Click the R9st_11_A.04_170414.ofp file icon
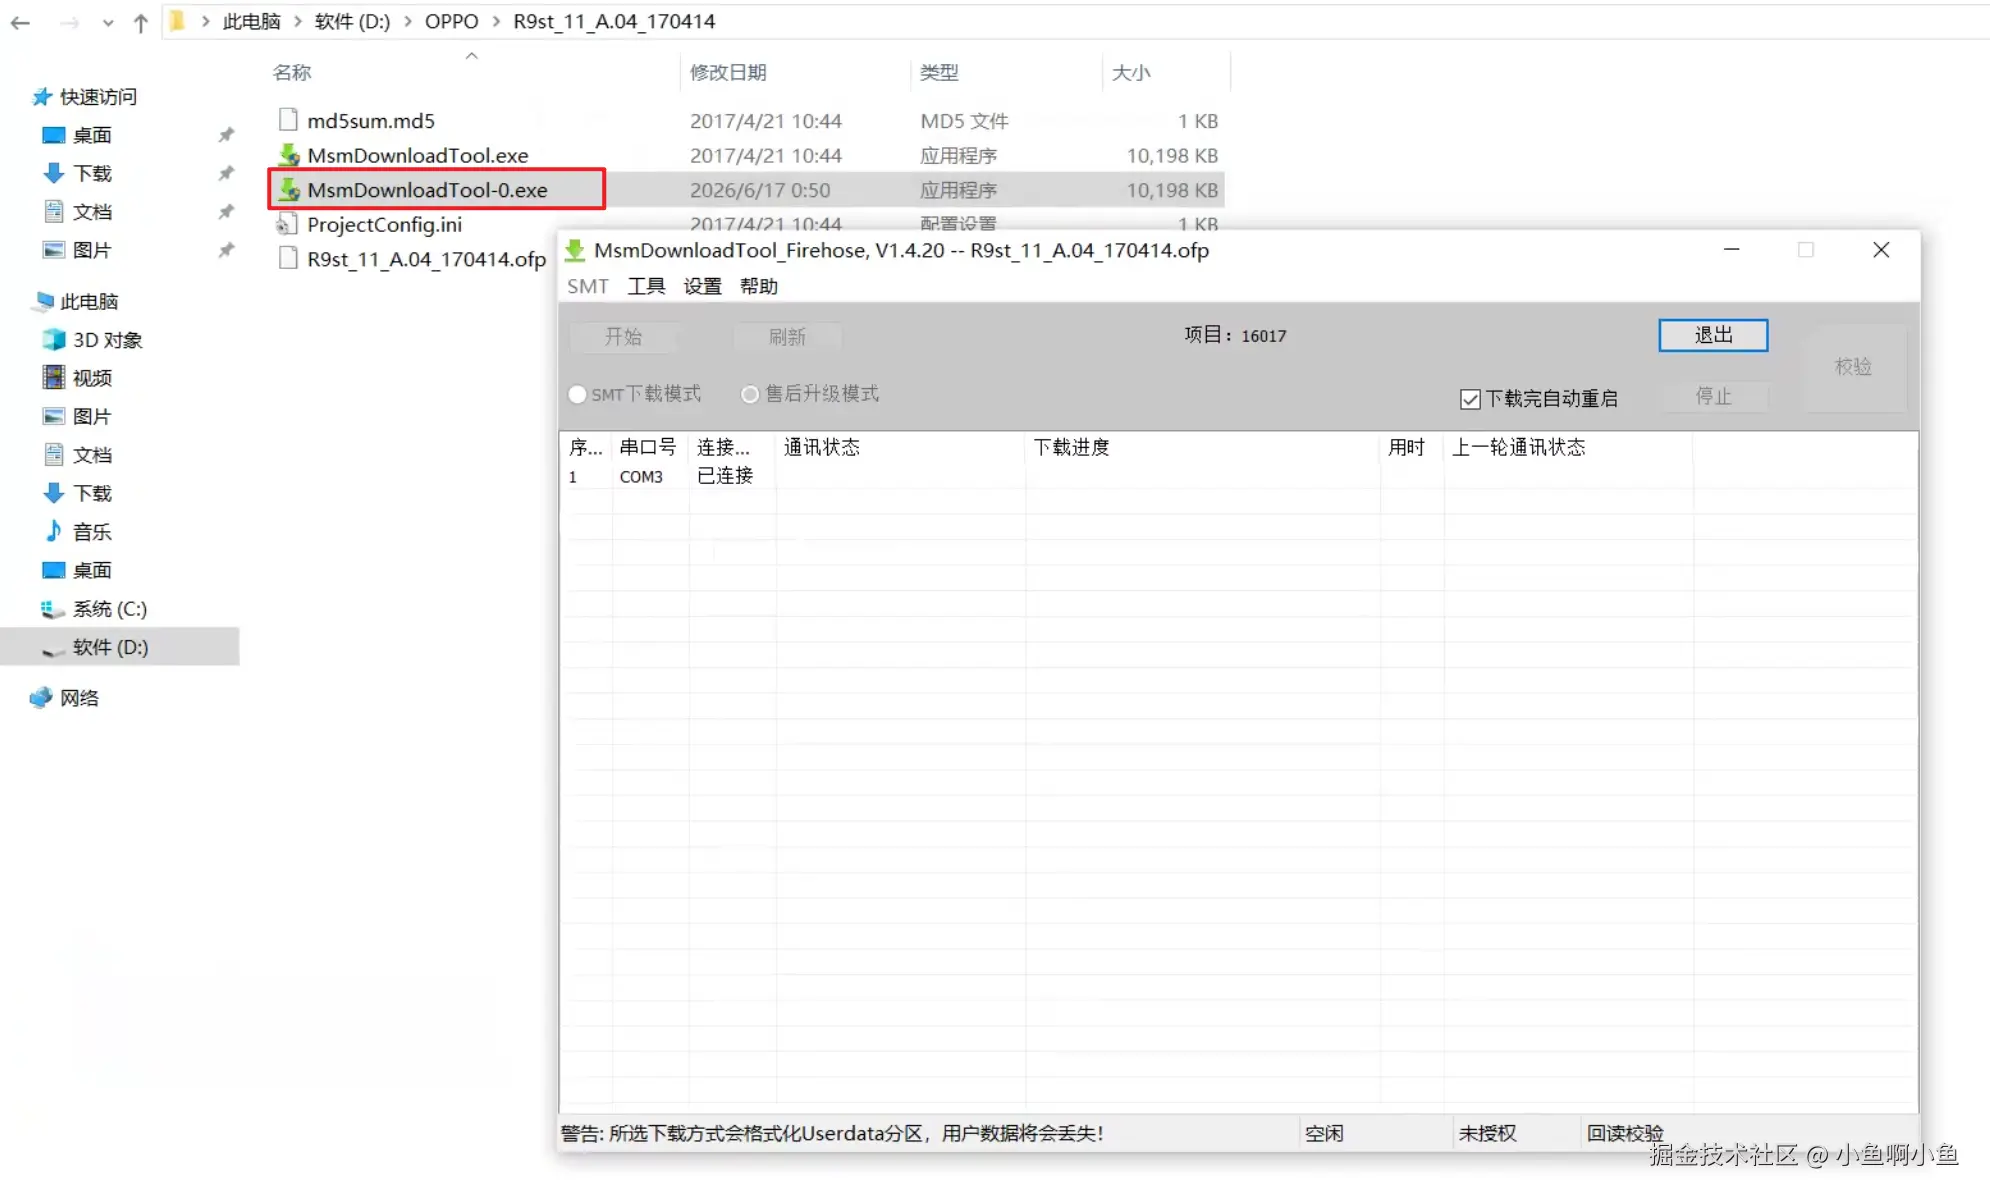This screenshot has height=1199, width=1990. (x=288, y=258)
